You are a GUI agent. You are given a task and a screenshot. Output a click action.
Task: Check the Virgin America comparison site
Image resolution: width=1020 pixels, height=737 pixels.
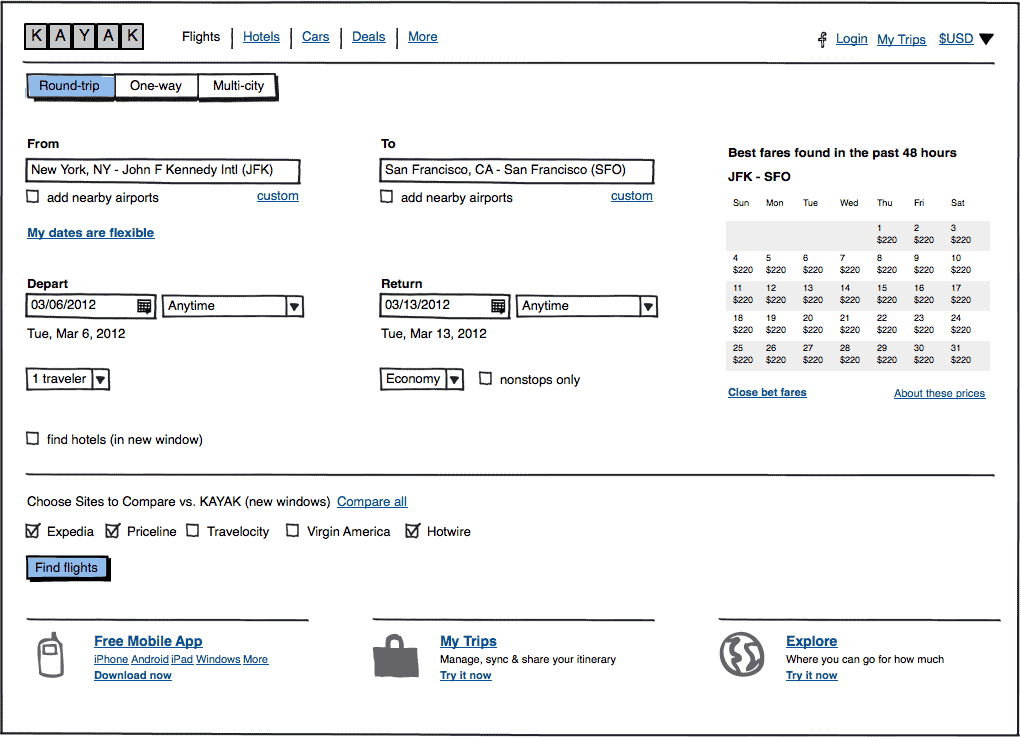tap(293, 531)
